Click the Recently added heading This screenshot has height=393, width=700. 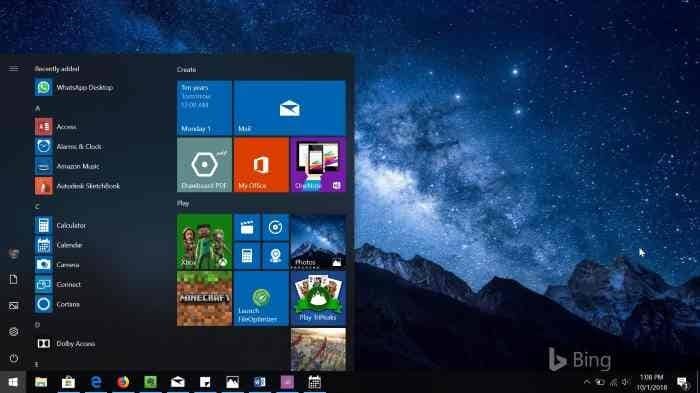tap(57, 69)
